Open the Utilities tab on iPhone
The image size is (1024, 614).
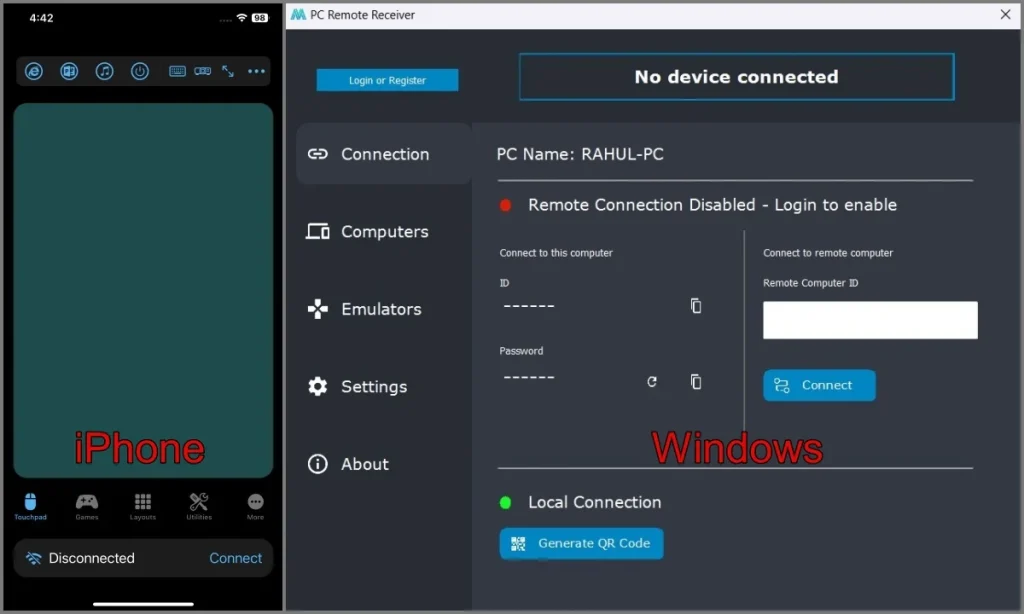(x=199, y=507)
